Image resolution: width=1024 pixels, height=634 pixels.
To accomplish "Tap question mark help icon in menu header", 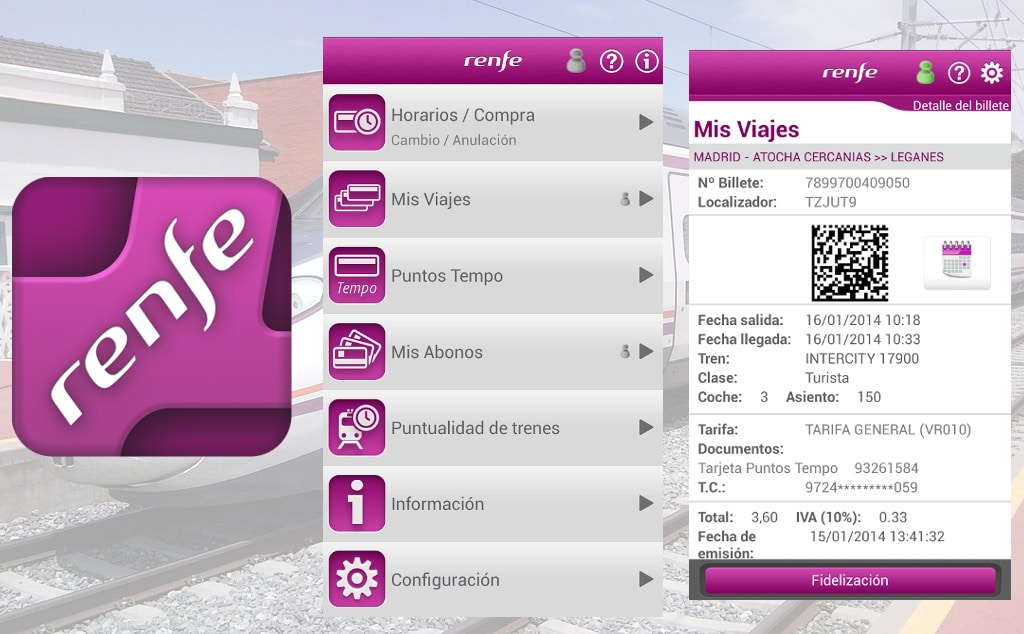I will pyautogui.click(x=611, y=61).
